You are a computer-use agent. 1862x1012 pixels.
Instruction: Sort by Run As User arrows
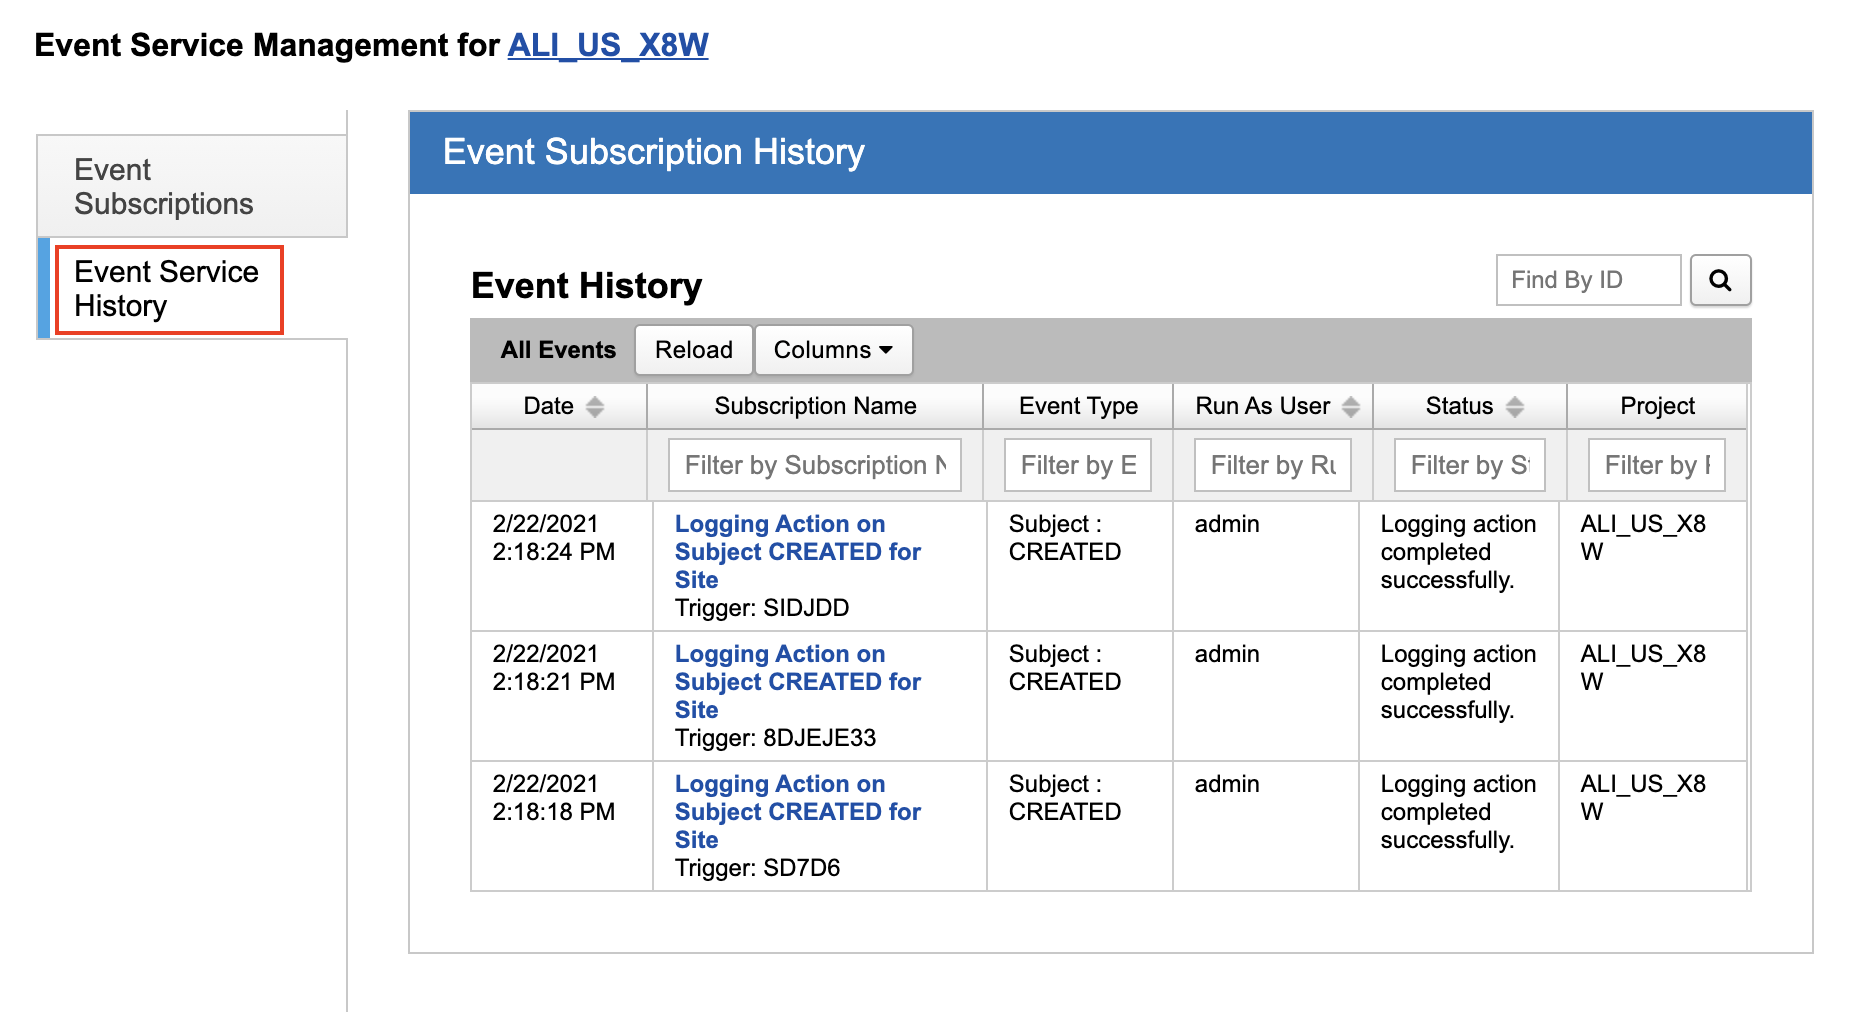point(1350,407)
